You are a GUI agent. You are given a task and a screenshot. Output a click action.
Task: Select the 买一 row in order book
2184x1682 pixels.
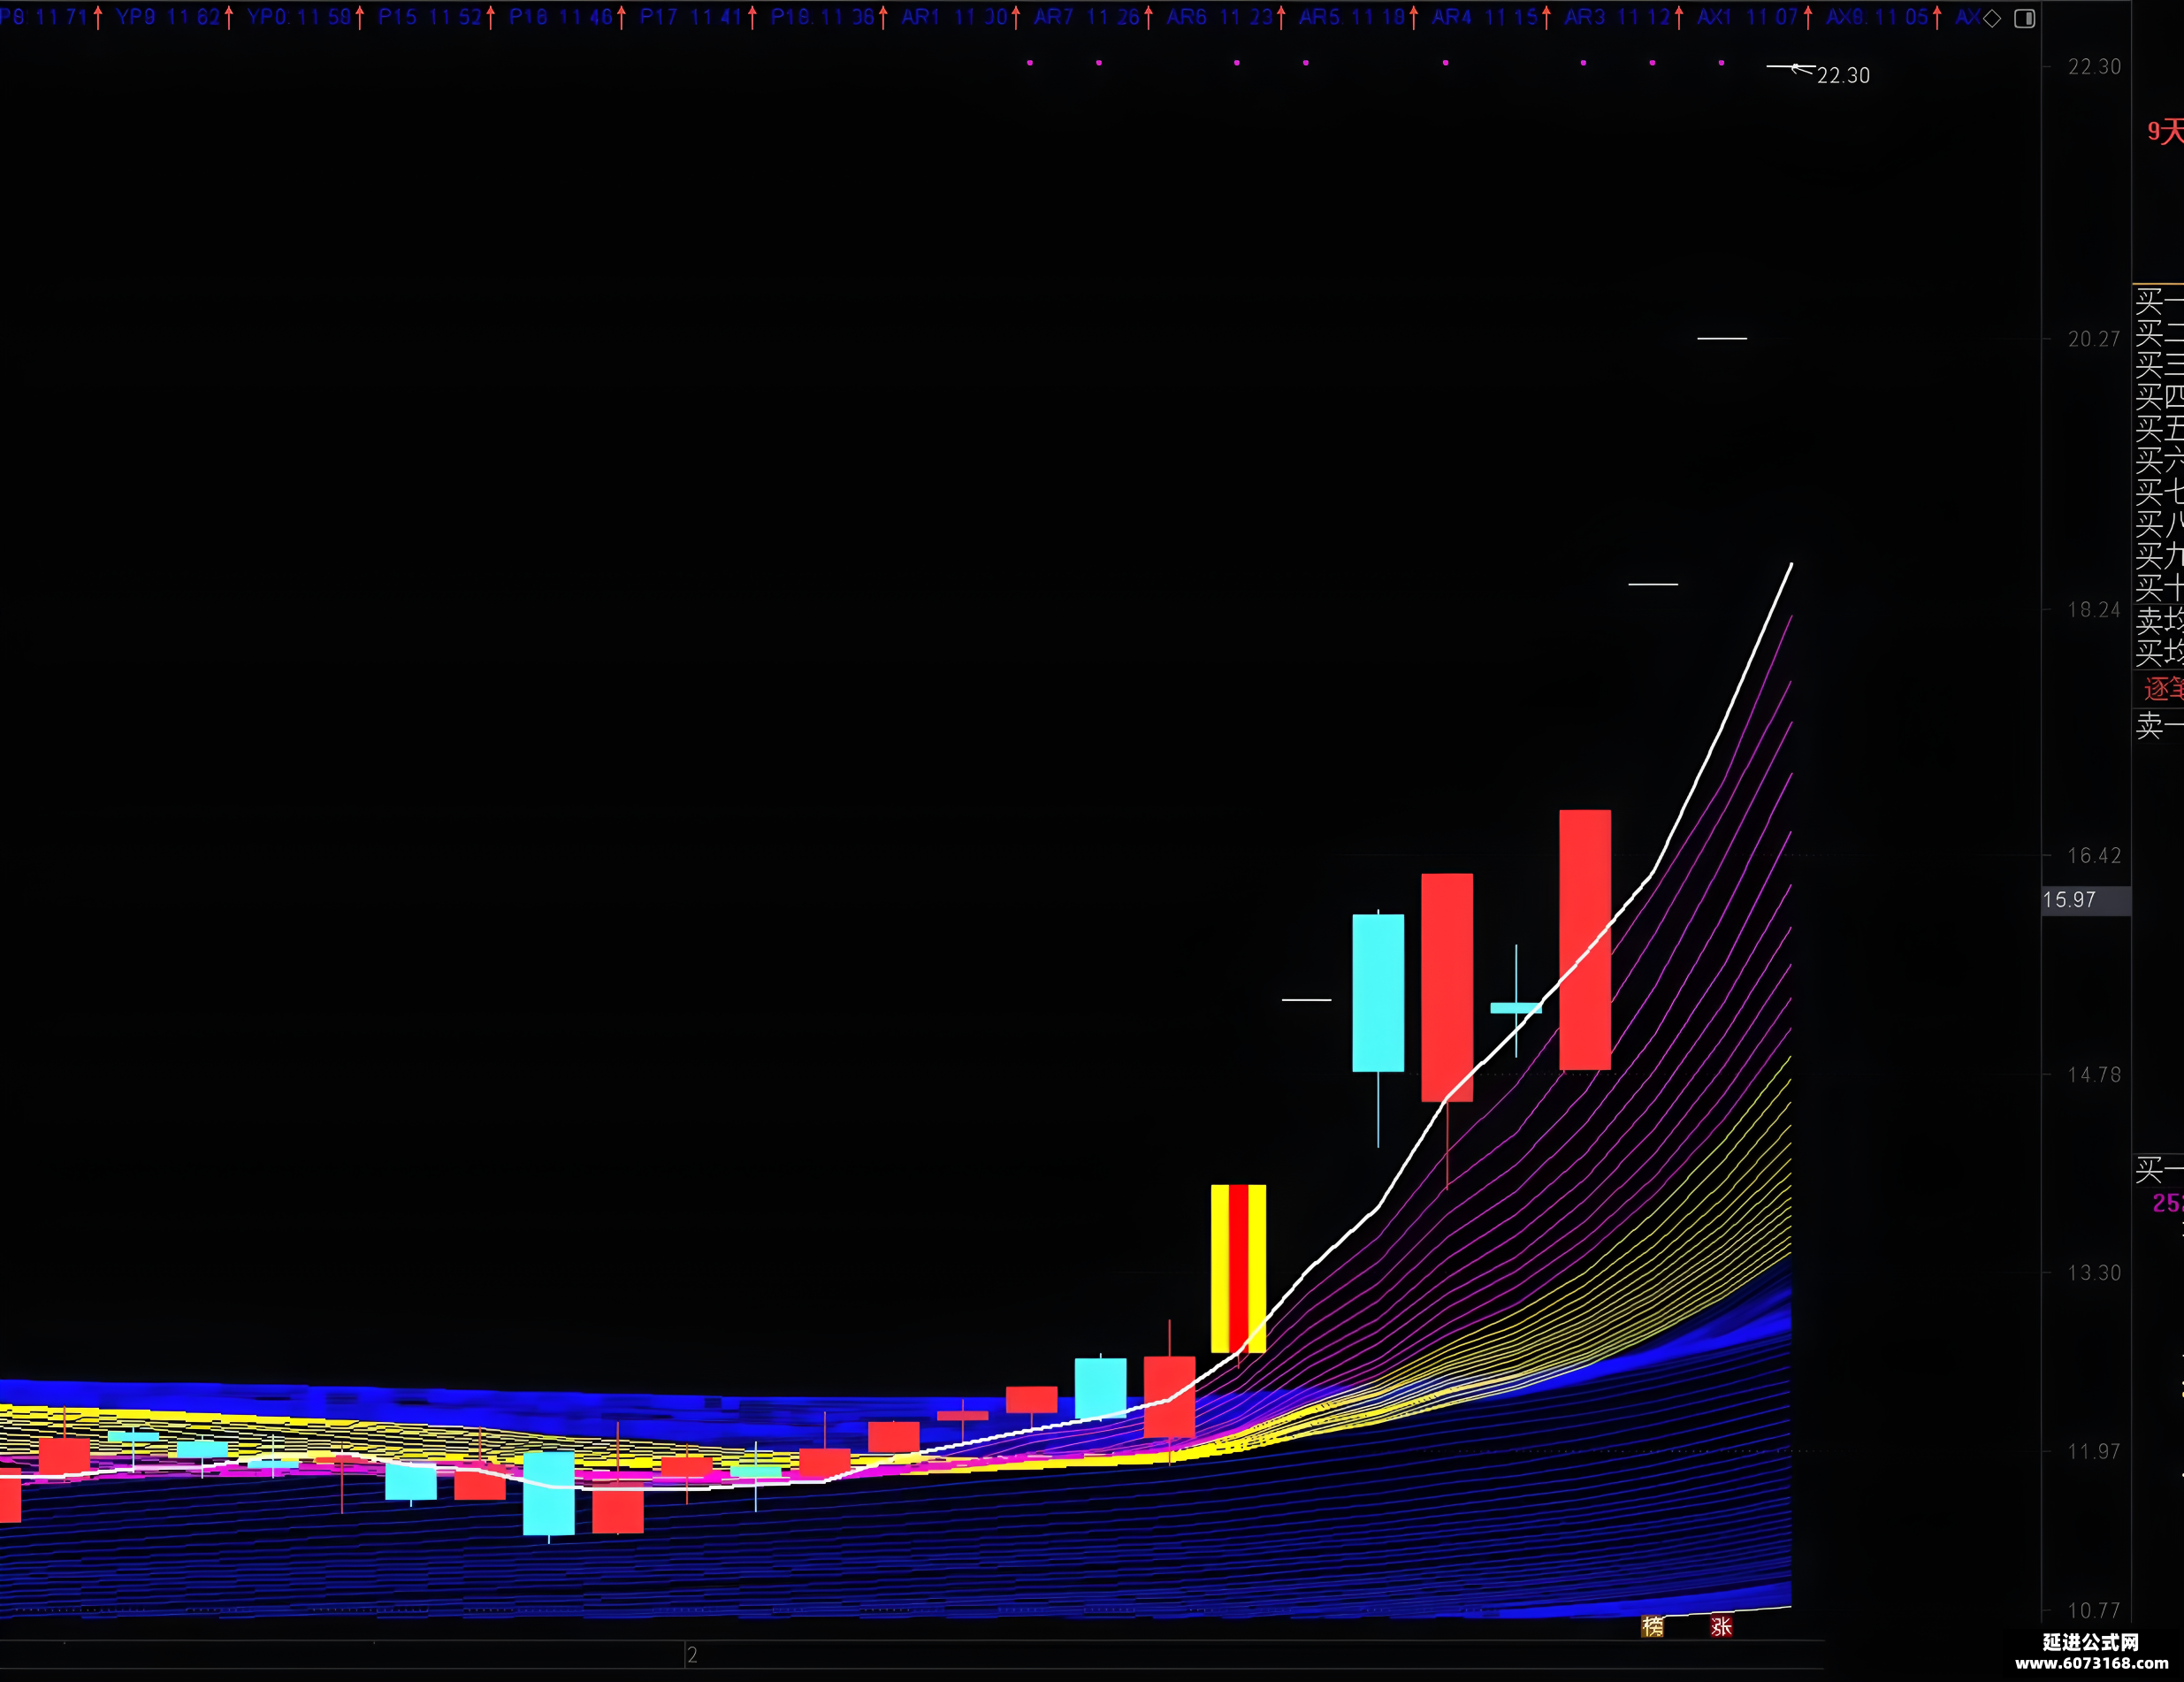pyautogui.click(x=2159, y=301)
